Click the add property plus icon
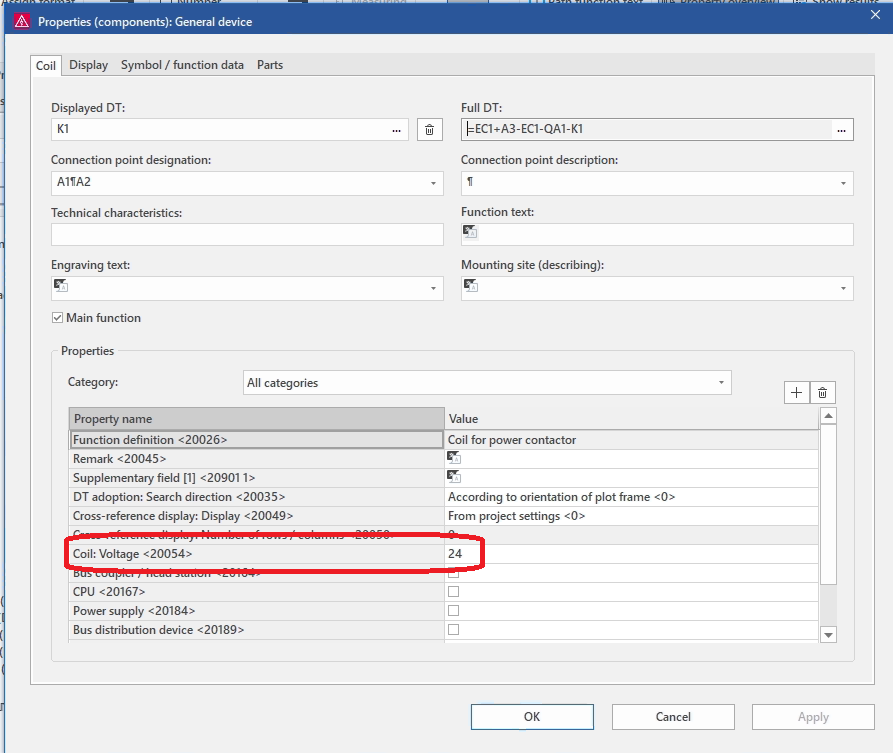 pyautogui.click(x=796, y=393)
